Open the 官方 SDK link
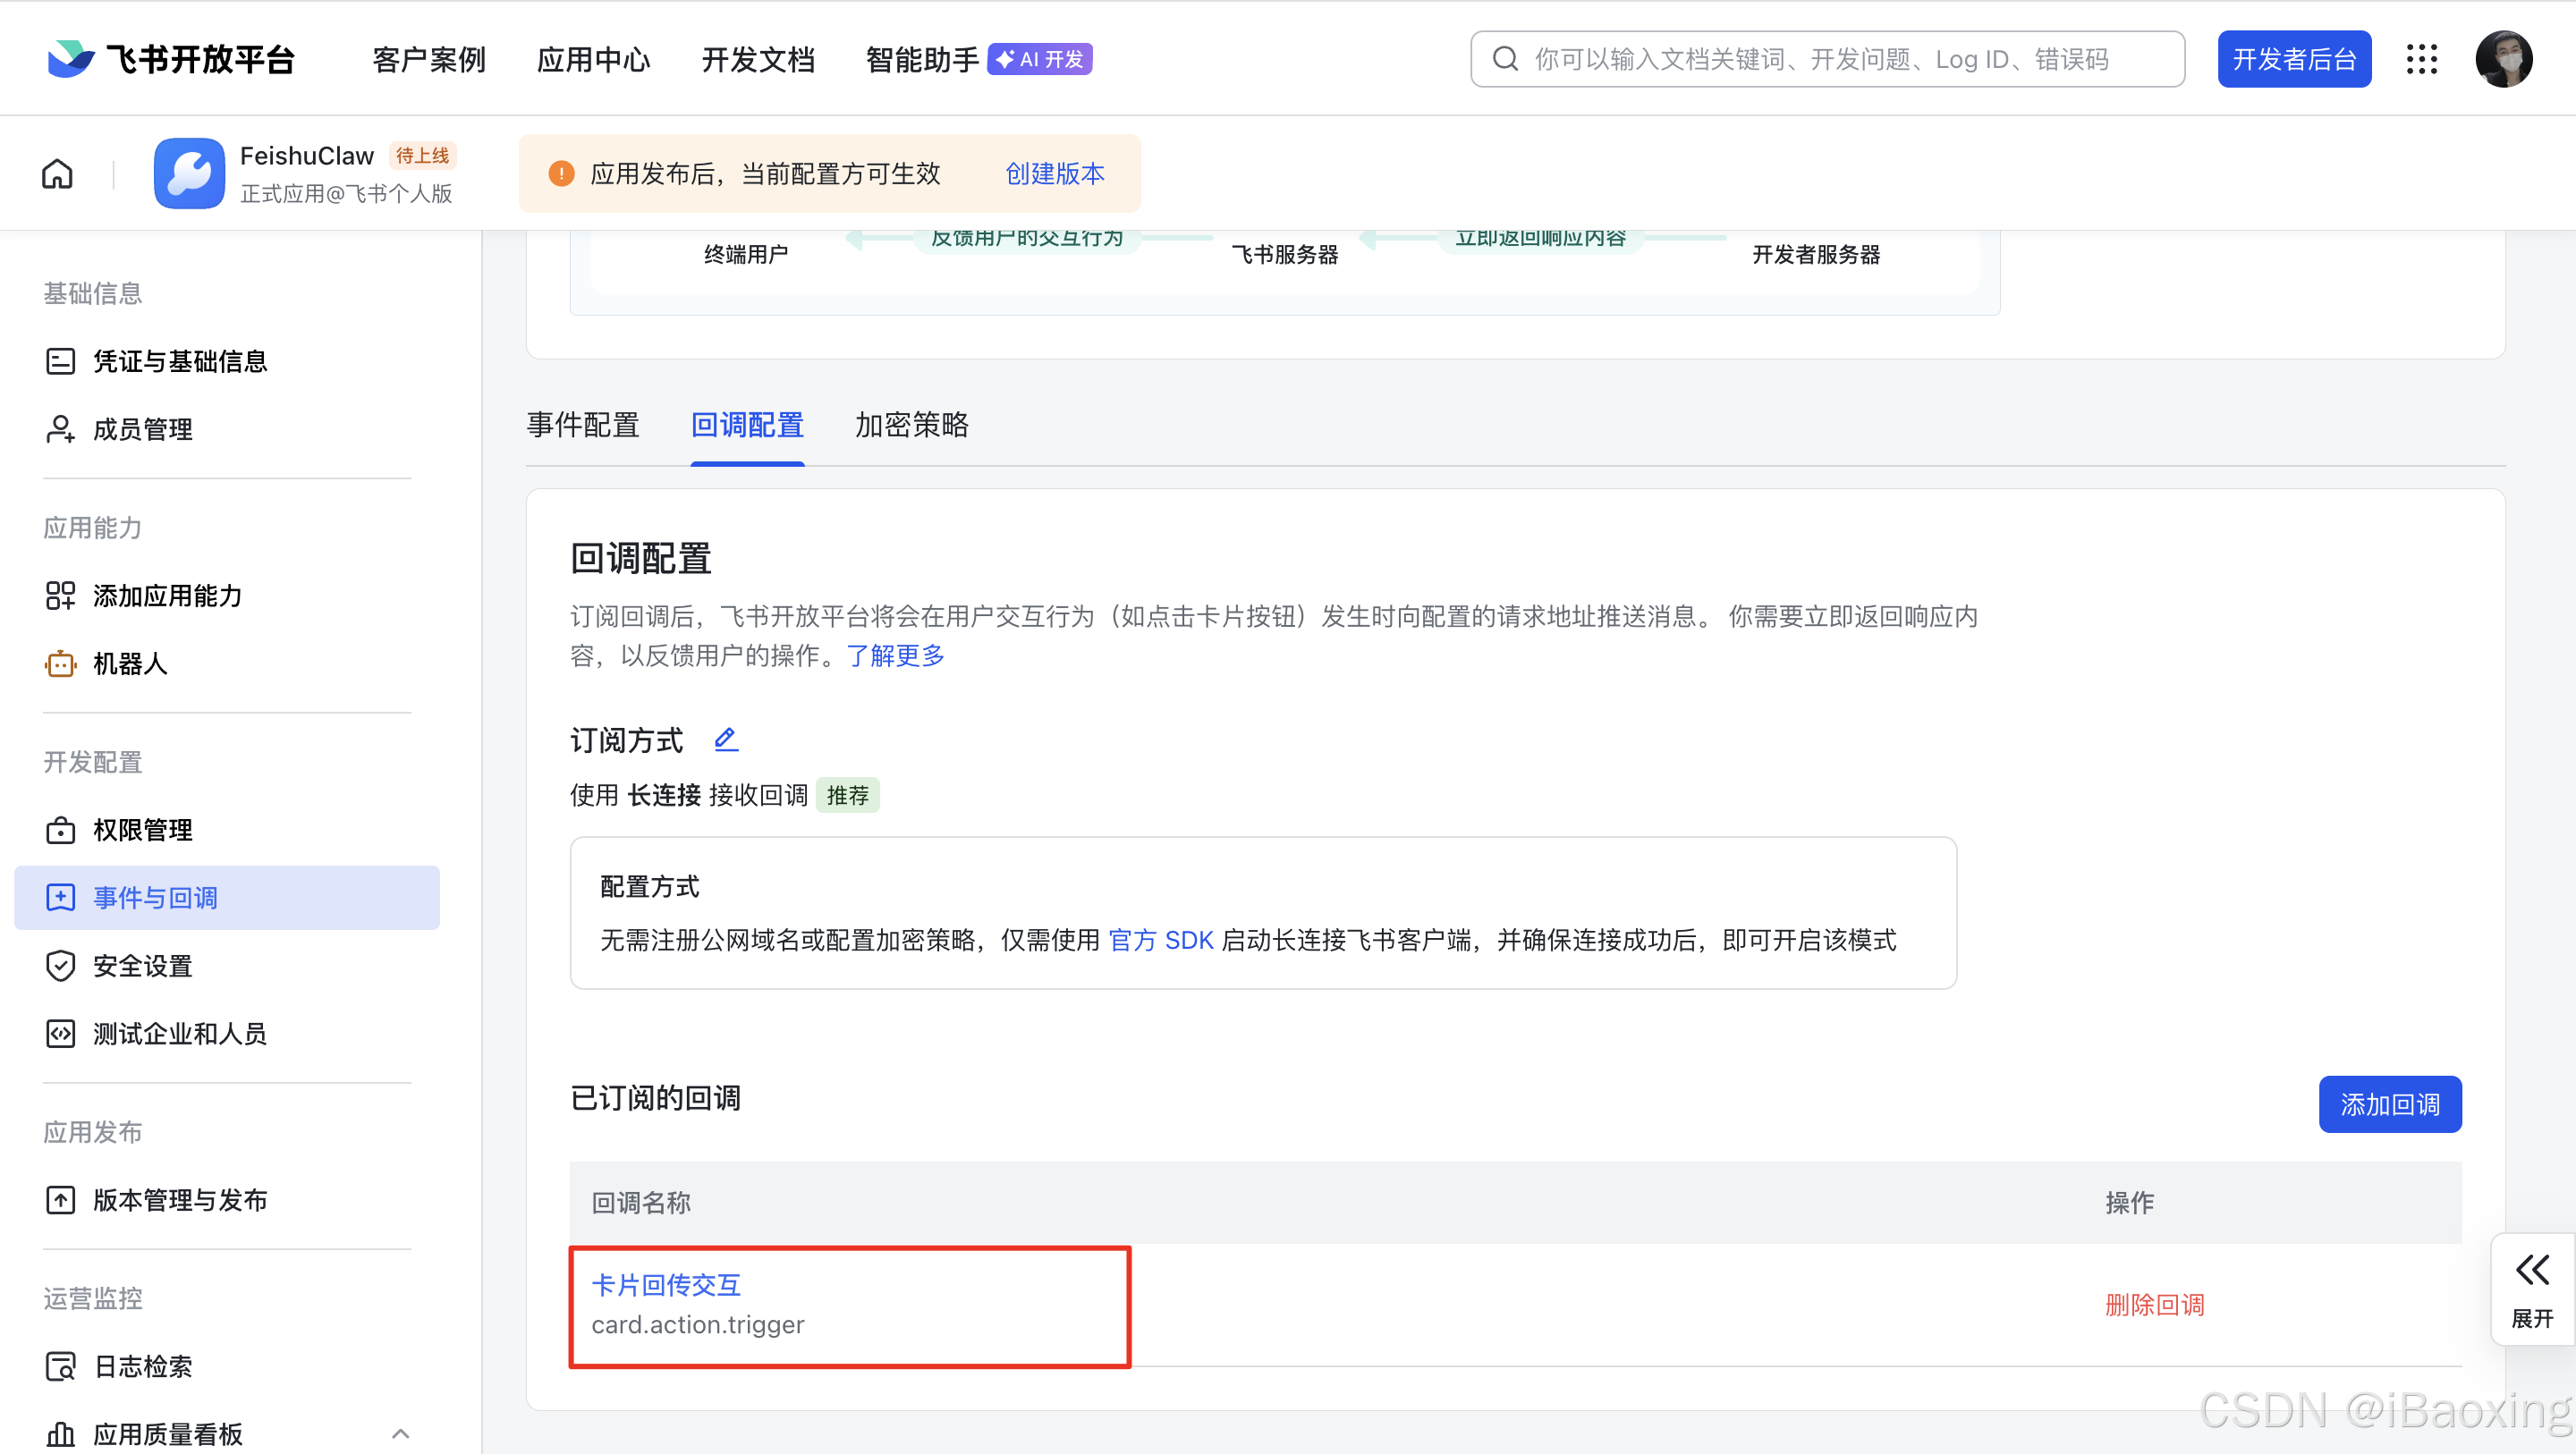 click(x=1161, y=940)
